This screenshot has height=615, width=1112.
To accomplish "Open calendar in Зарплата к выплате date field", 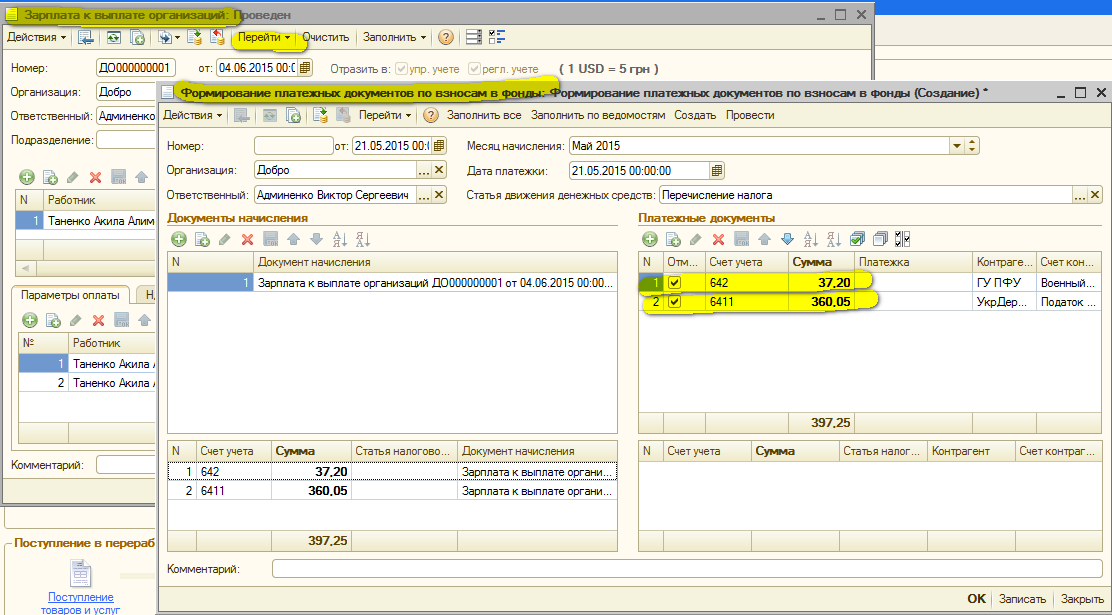I will click(305, 68).
